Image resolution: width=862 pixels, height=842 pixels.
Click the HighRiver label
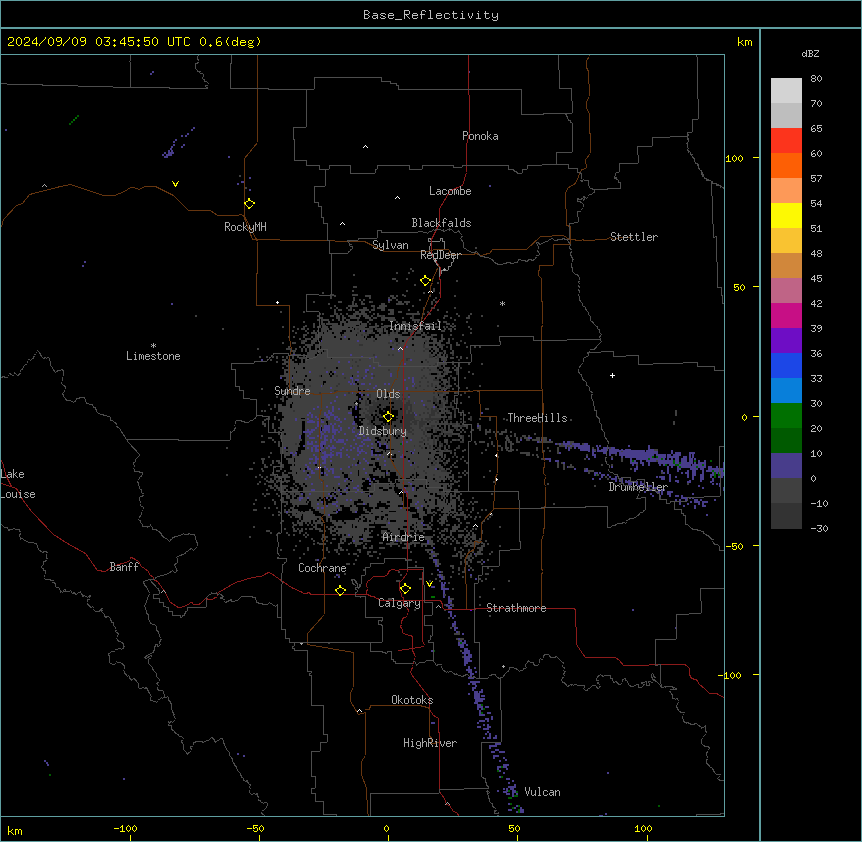430,743
